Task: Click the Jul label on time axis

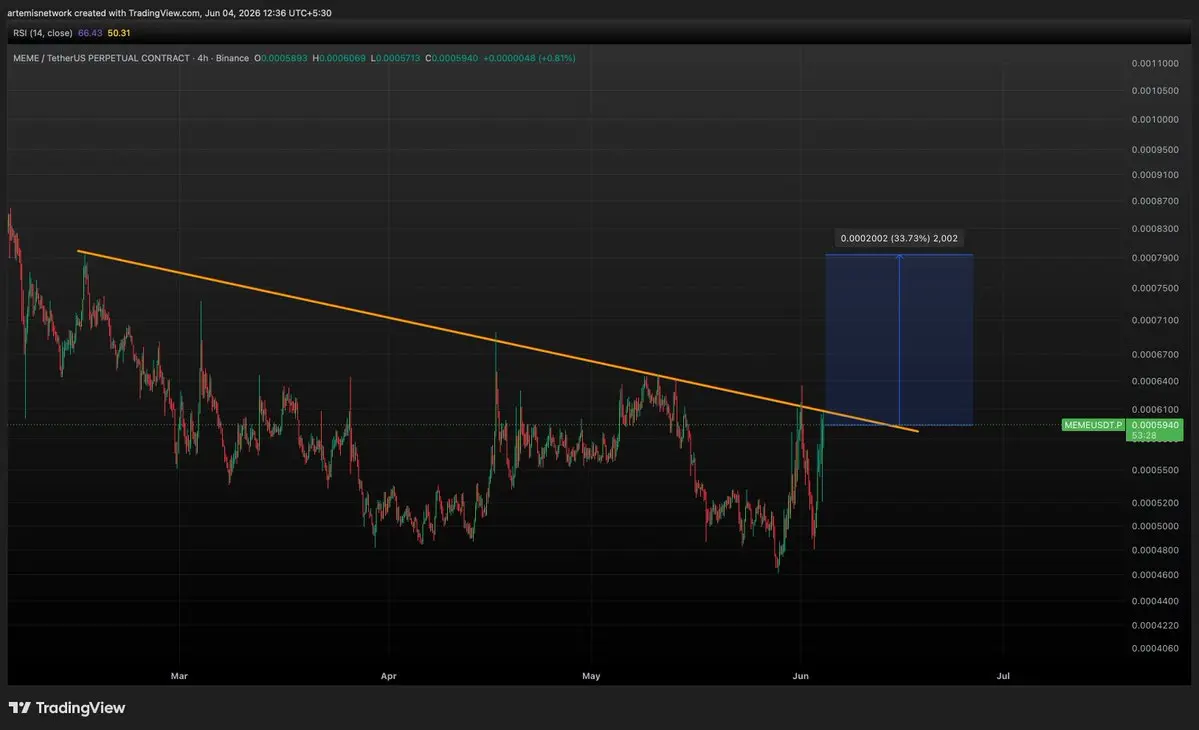Action: pyautogui.click(x=1003, y=676)
